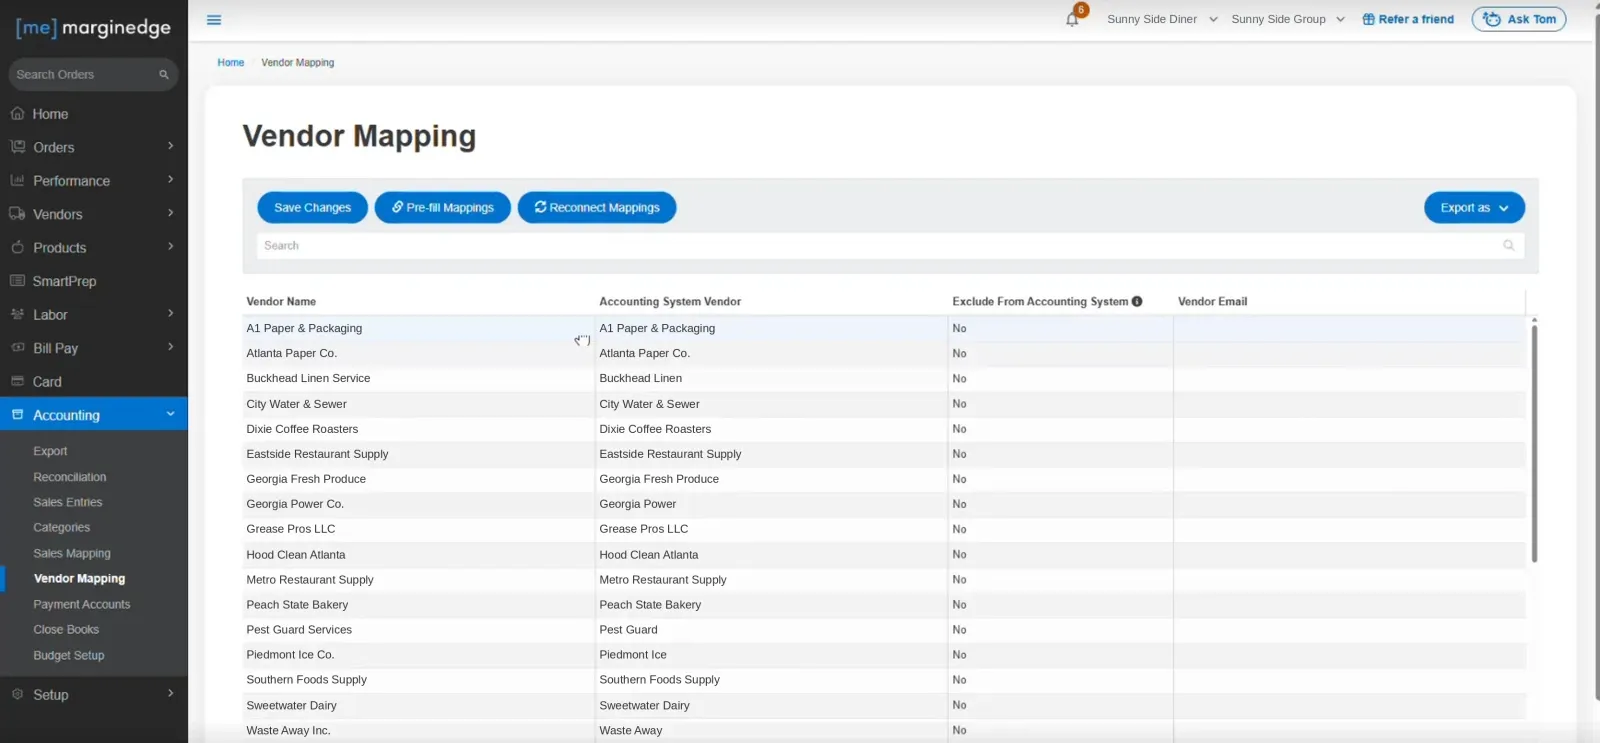The image size is (1600, 743).
Task: Expand the Performance submenu chevron
Action: tap(171, 180)
